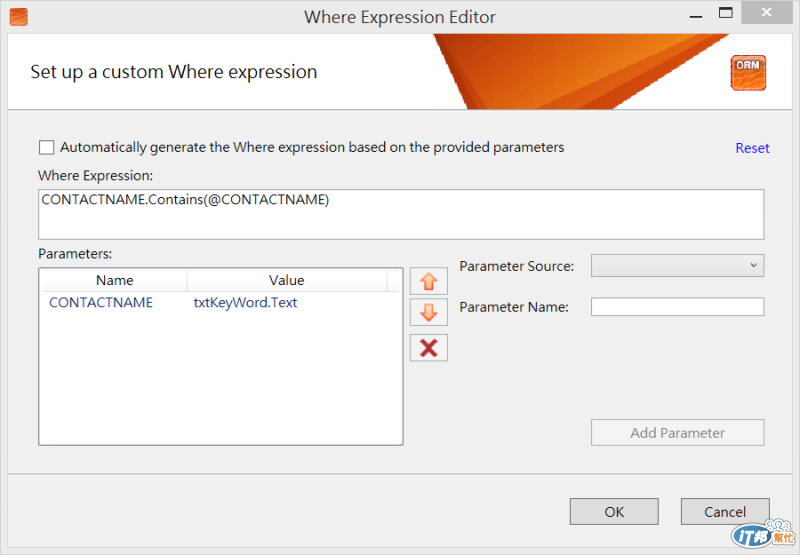Move the selected parameter up with the arrow
Viewport: 800px width, 555px height.
point(429,281)
